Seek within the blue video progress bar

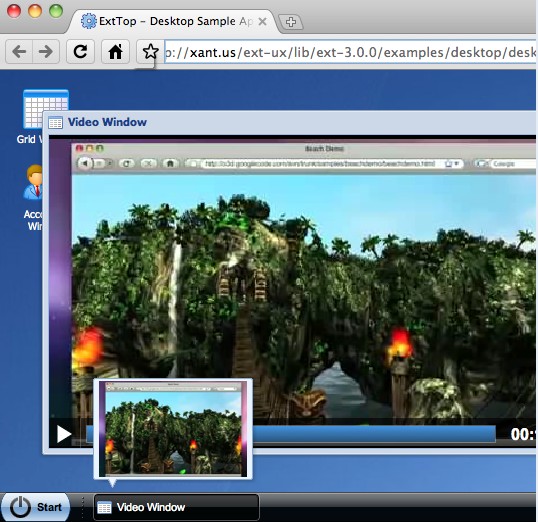374,434
